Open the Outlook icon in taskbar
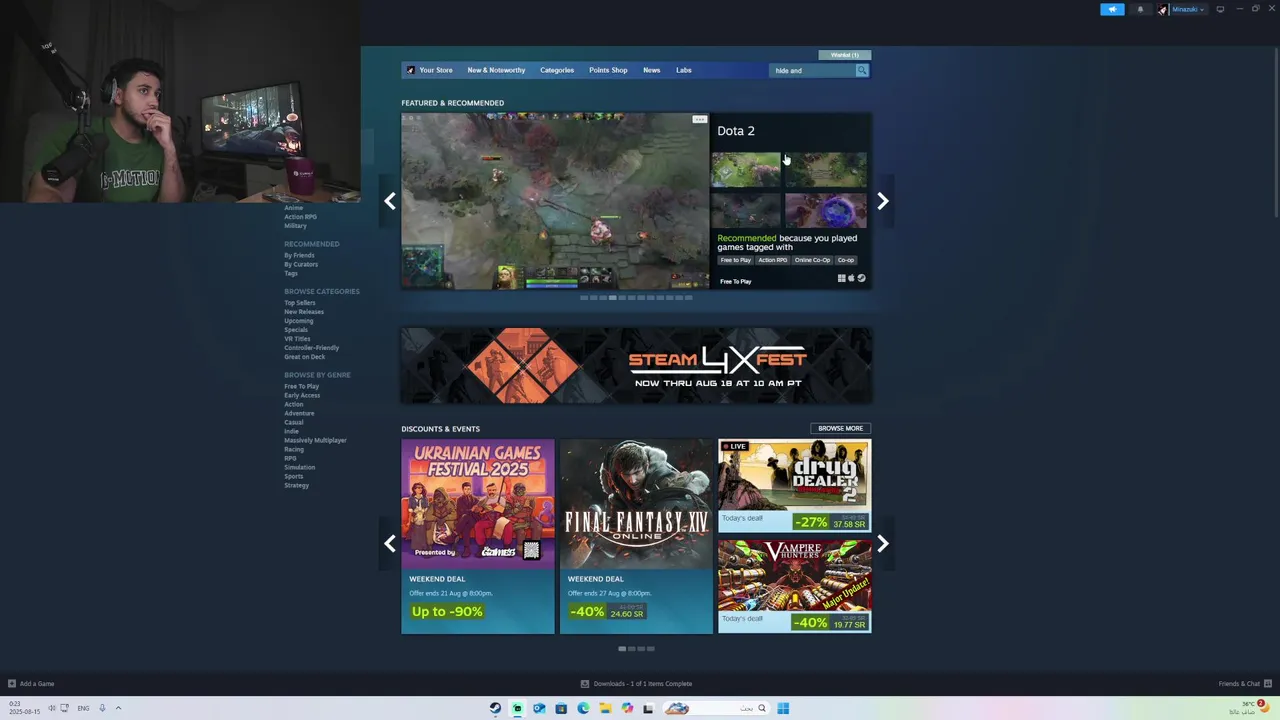 pos(539,708)
